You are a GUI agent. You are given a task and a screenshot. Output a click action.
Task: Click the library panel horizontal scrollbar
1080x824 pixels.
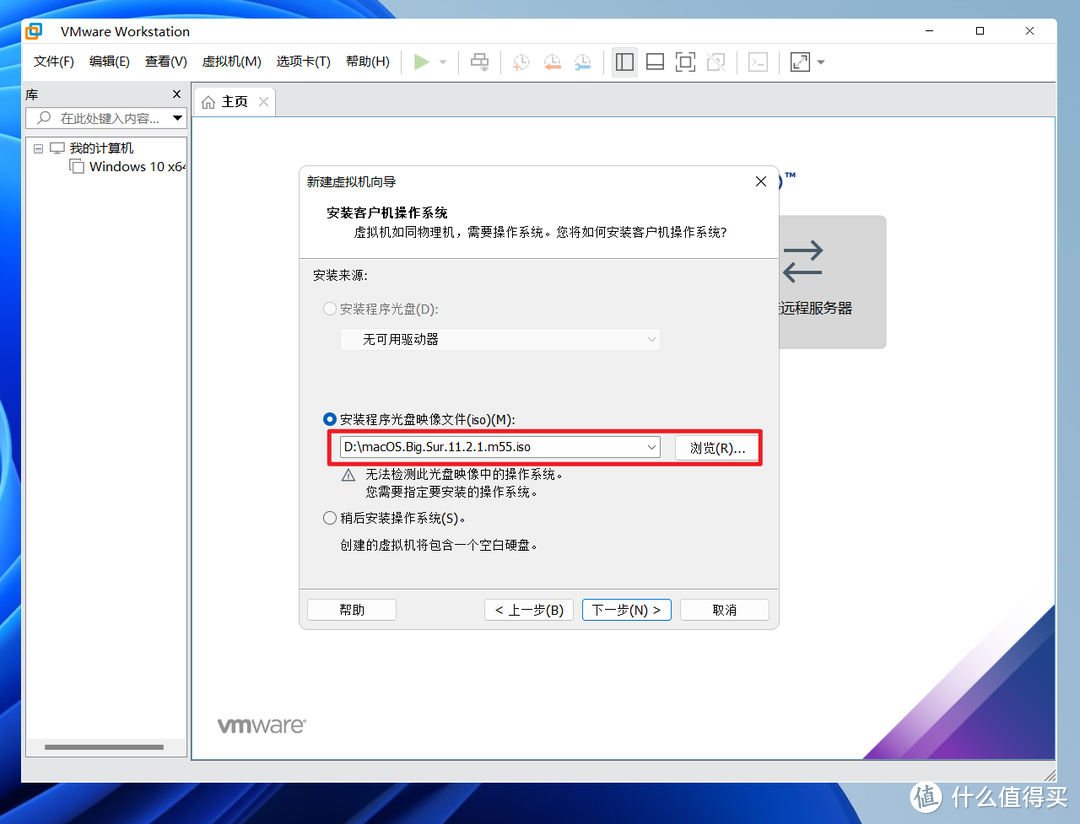tap(104, 747)
